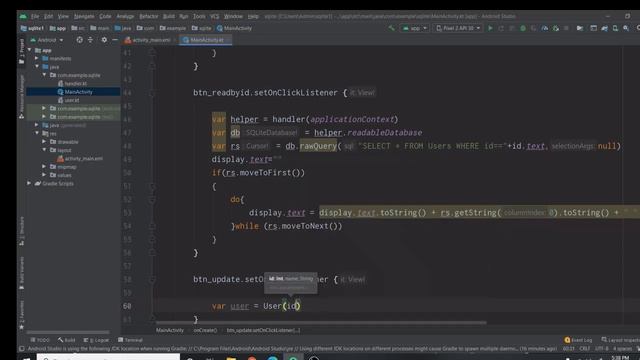
Task: Click fold marker on line 58 gutter
Action: coord(152,280)
